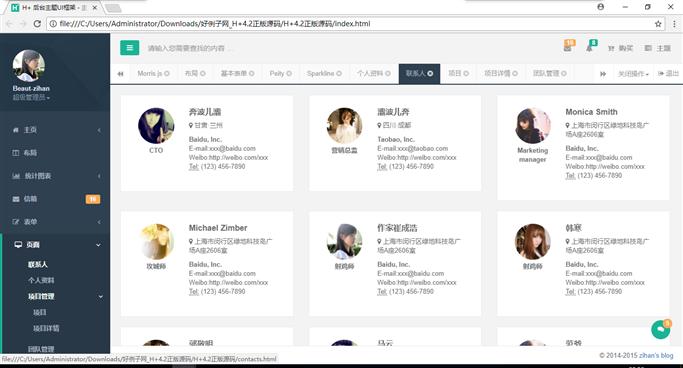This screenshot has height=368, width=683.
Task: Switch to the 团队管理 tab label
Action: click(x=546, y=74)
